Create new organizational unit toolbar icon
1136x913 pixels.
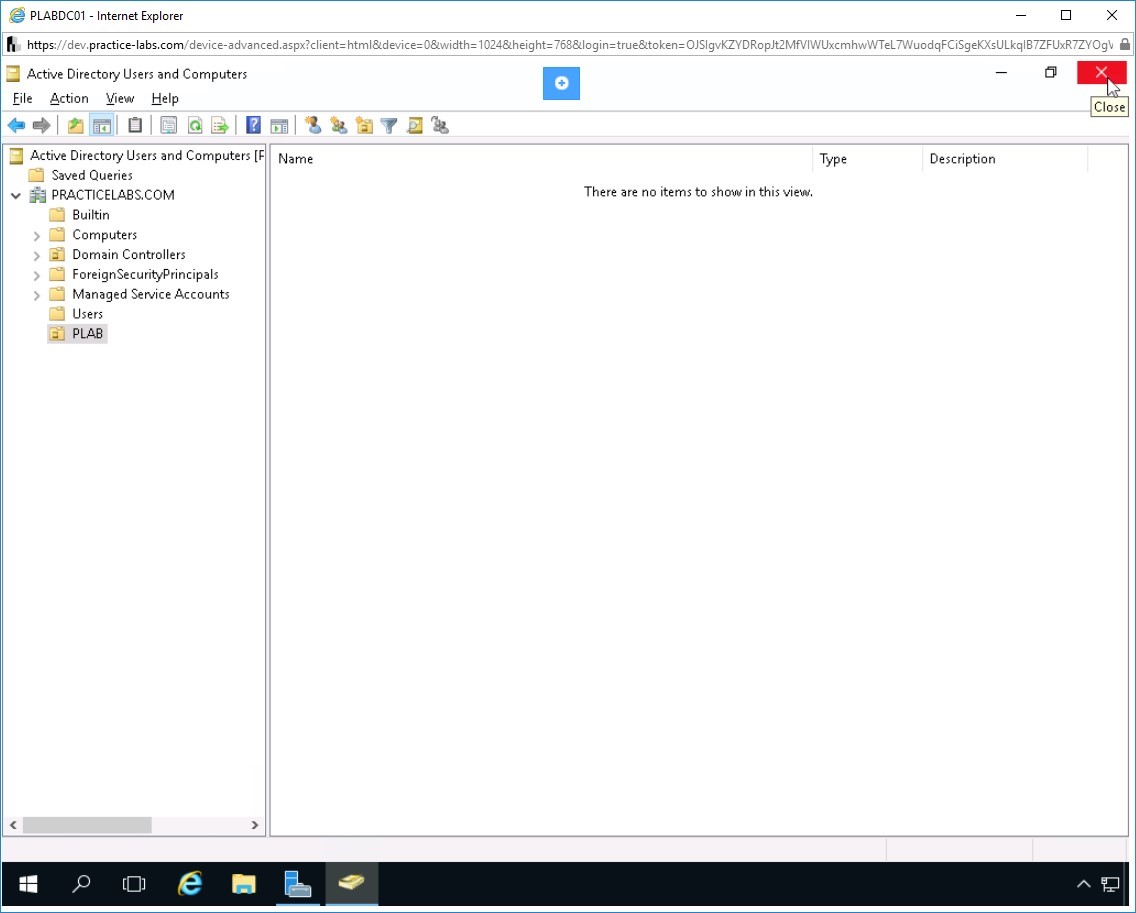[364, 125]
